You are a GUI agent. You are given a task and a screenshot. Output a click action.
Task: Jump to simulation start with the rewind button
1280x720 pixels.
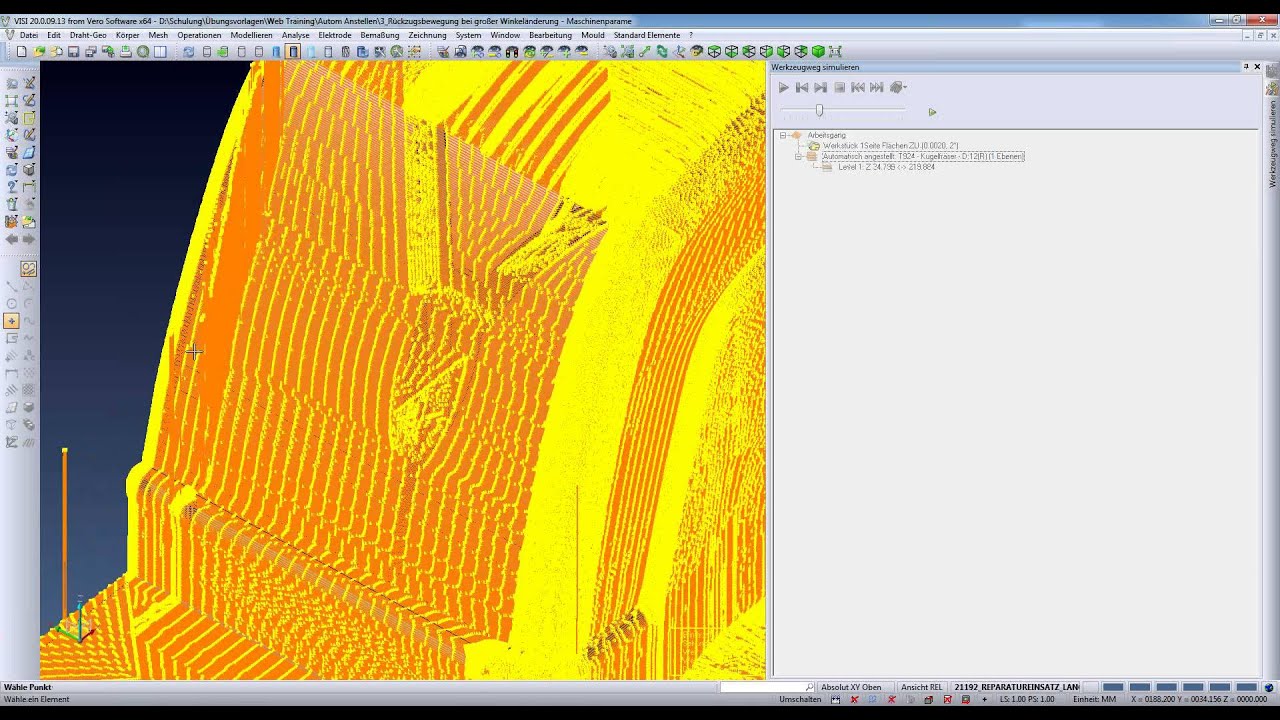858,88
